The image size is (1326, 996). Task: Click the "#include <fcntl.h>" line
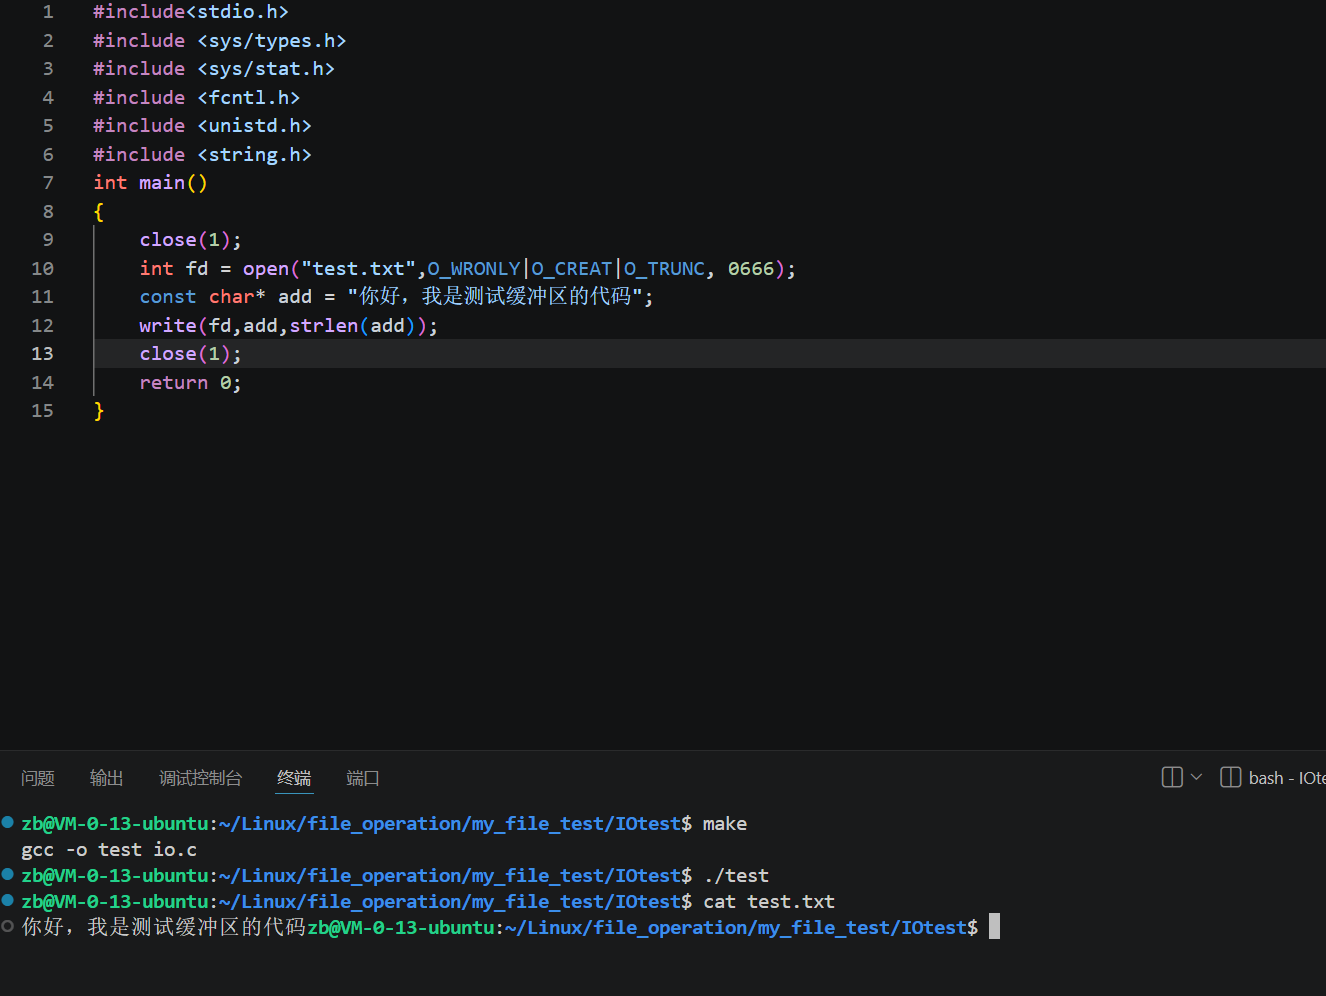tap(197, 98)
